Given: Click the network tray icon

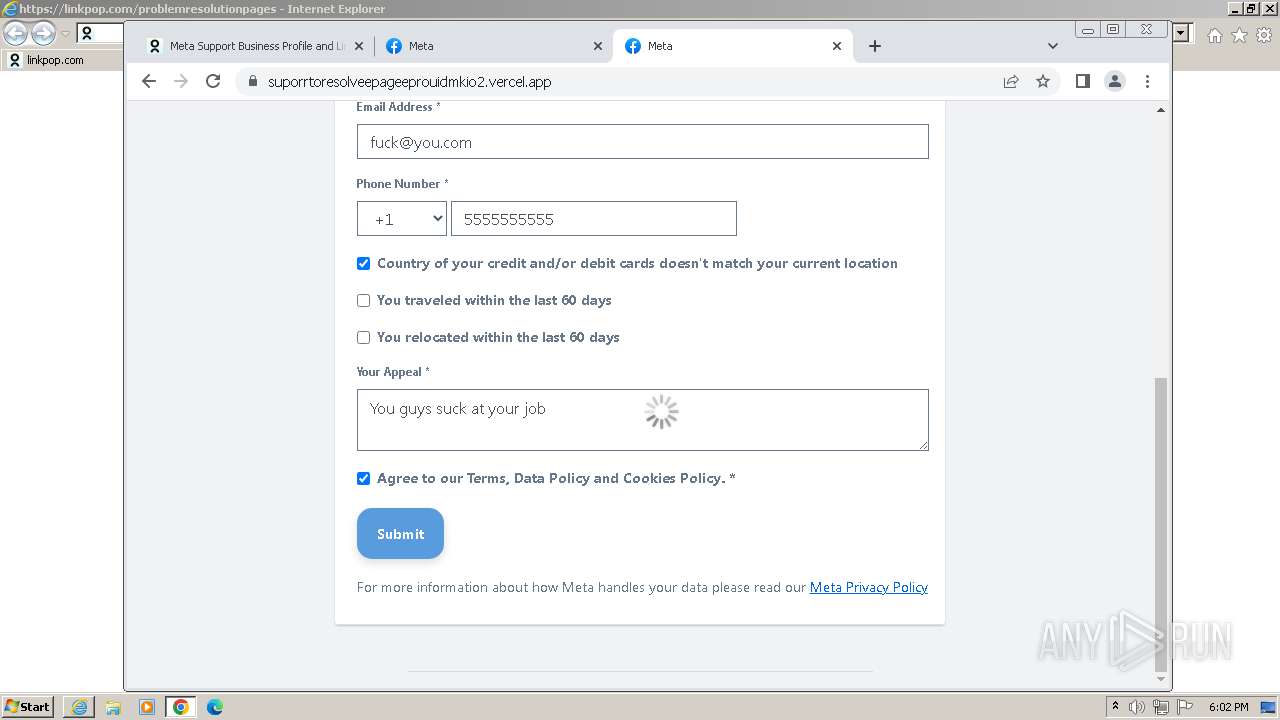Looking at the screenshot, I should click(x=1160, y=707).
